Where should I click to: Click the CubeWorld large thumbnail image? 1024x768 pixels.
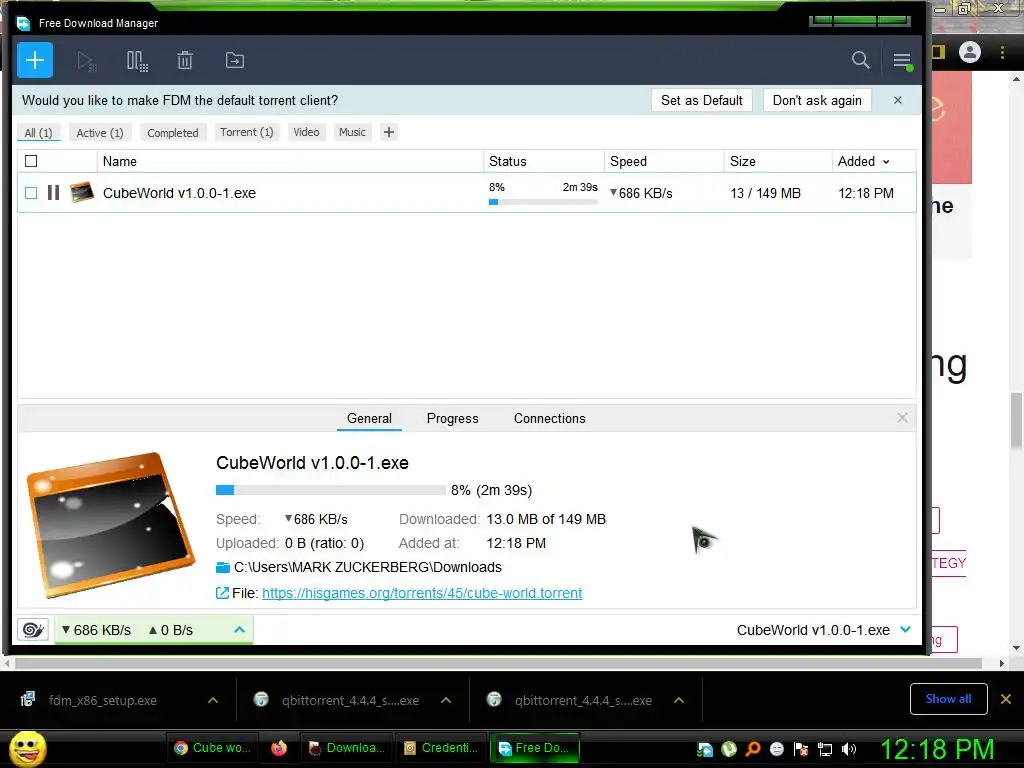pos(111,524)
